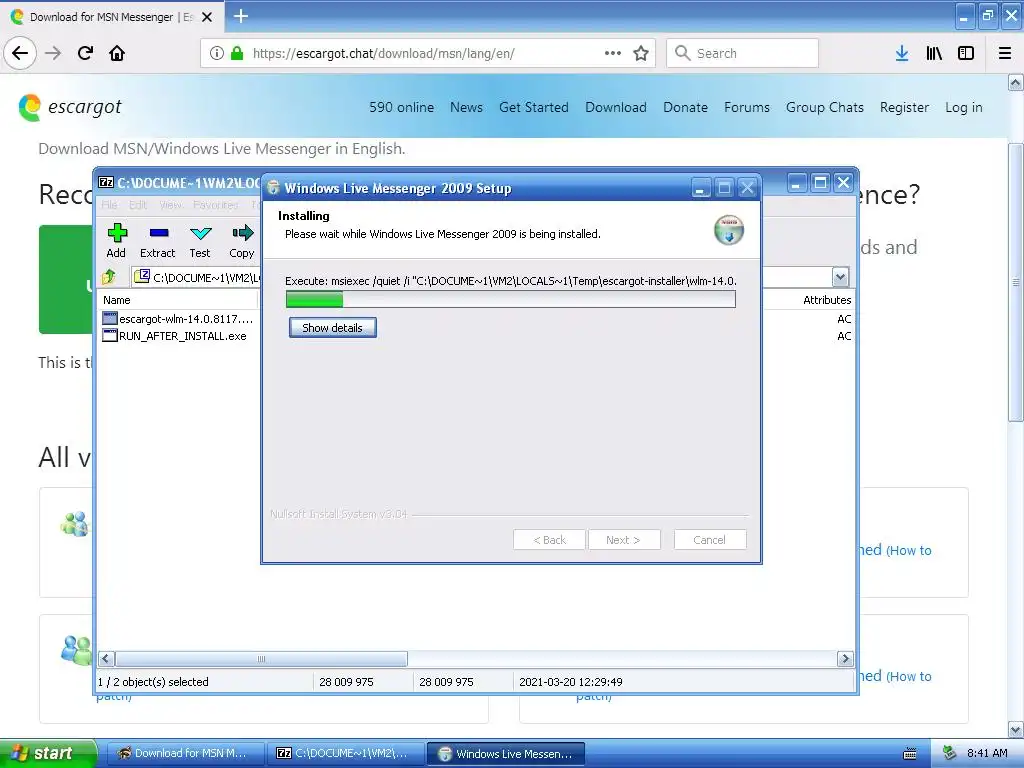Click 7-Zip Add toolbar icon
Viewport: 1024px width, 768px height.
[x=116, y=241]
